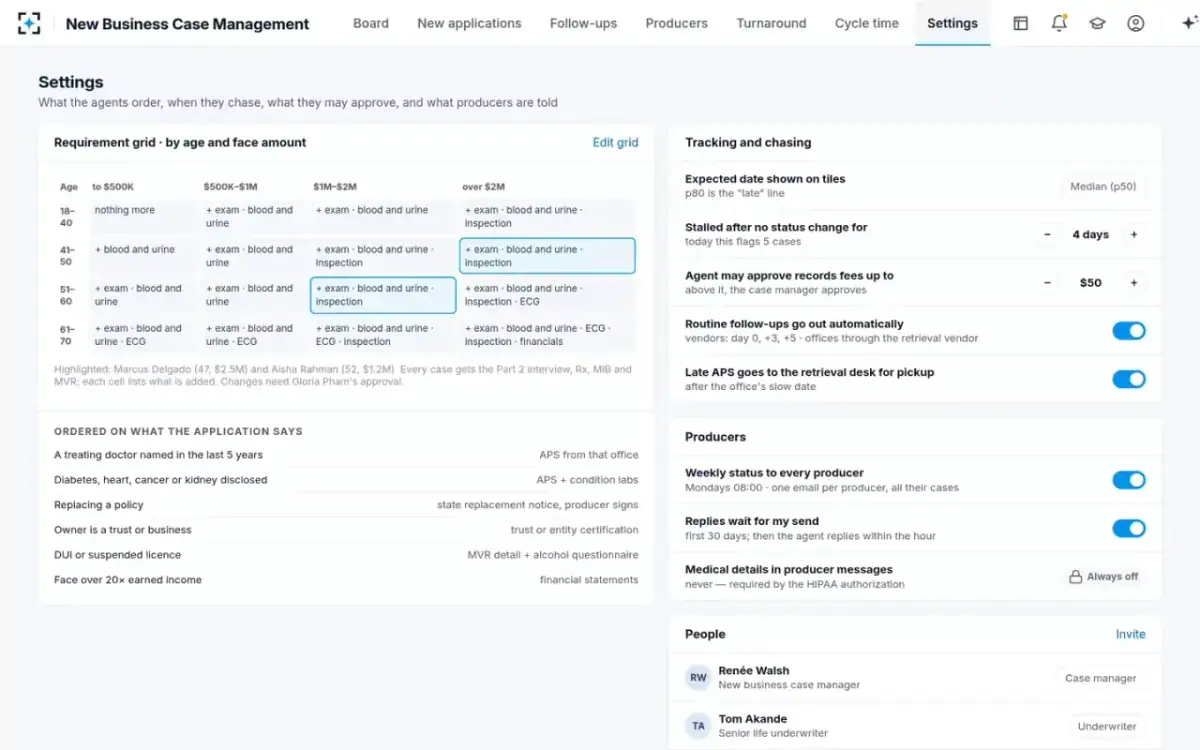The image size is (1200, 750).
Task: Go to the Follow-ups tab
Action: 584,23
